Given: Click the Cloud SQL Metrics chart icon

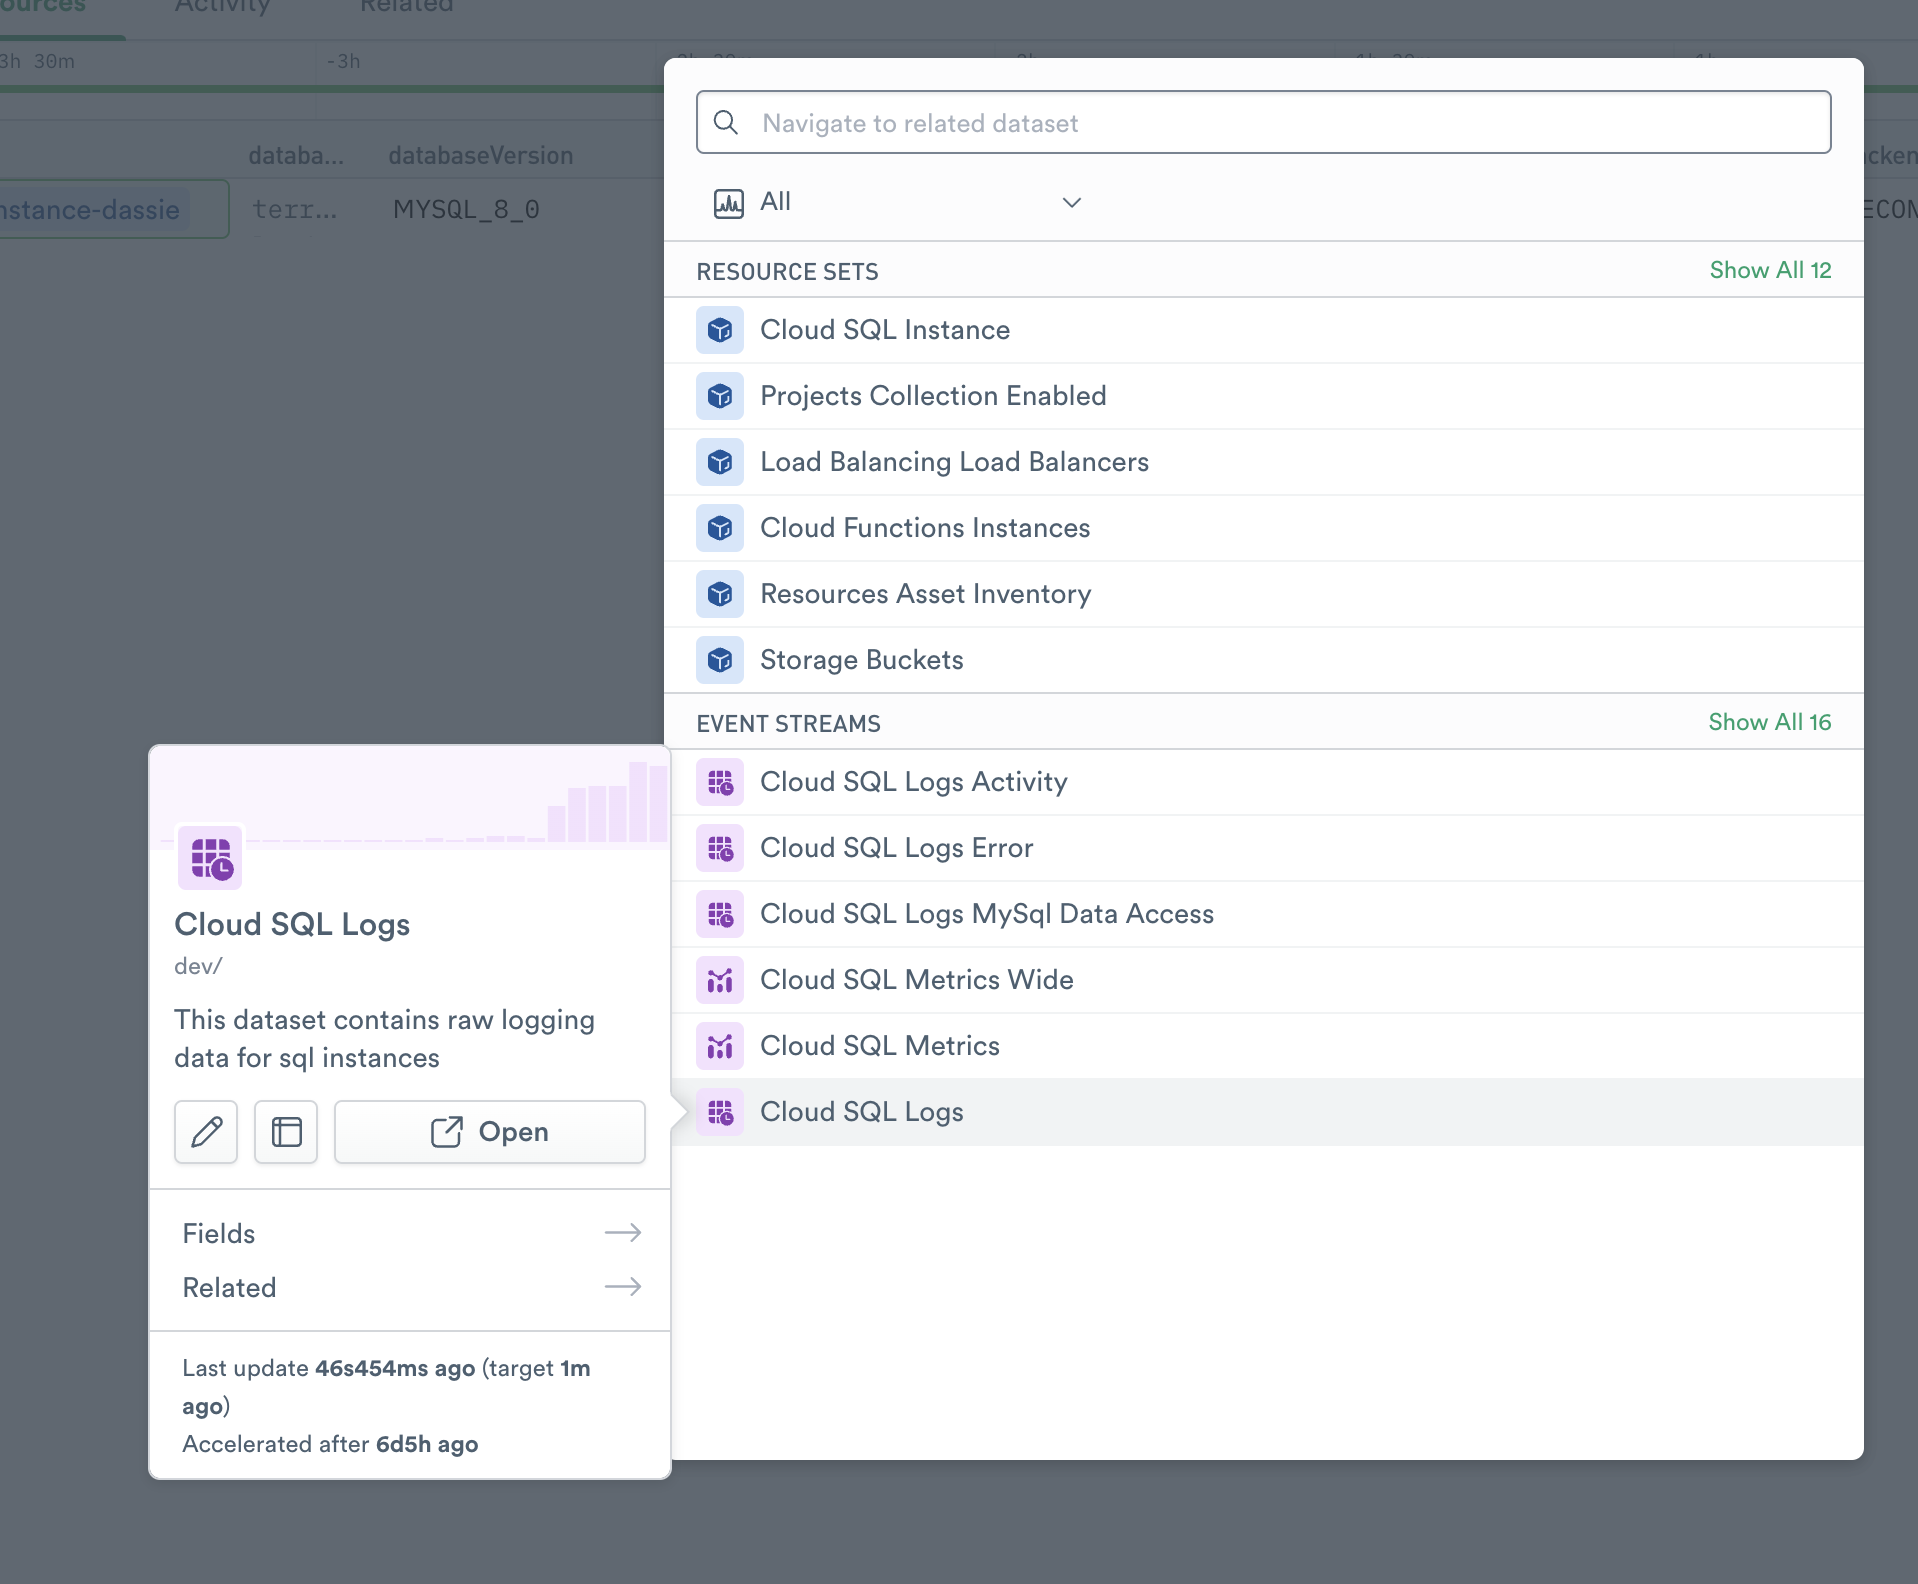Looking at the screenshot, I should point(720,1046).
